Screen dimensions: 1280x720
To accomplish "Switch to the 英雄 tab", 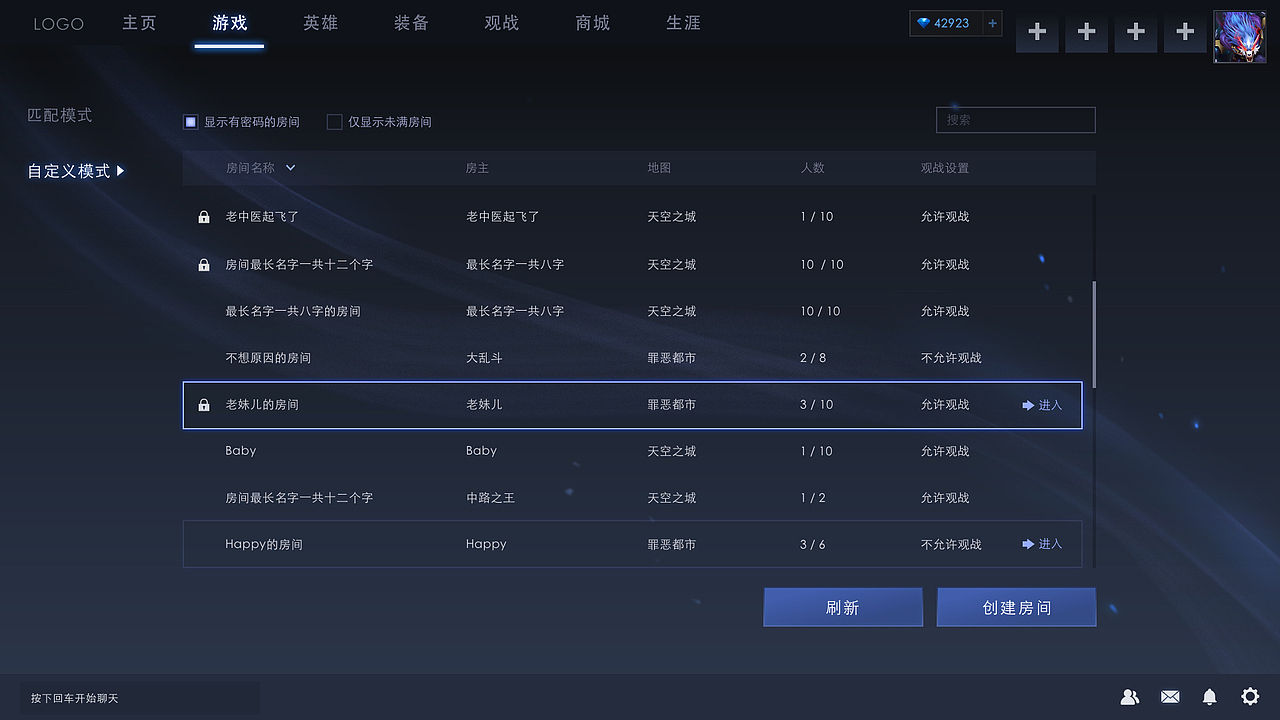I will [x=320, y=23].
